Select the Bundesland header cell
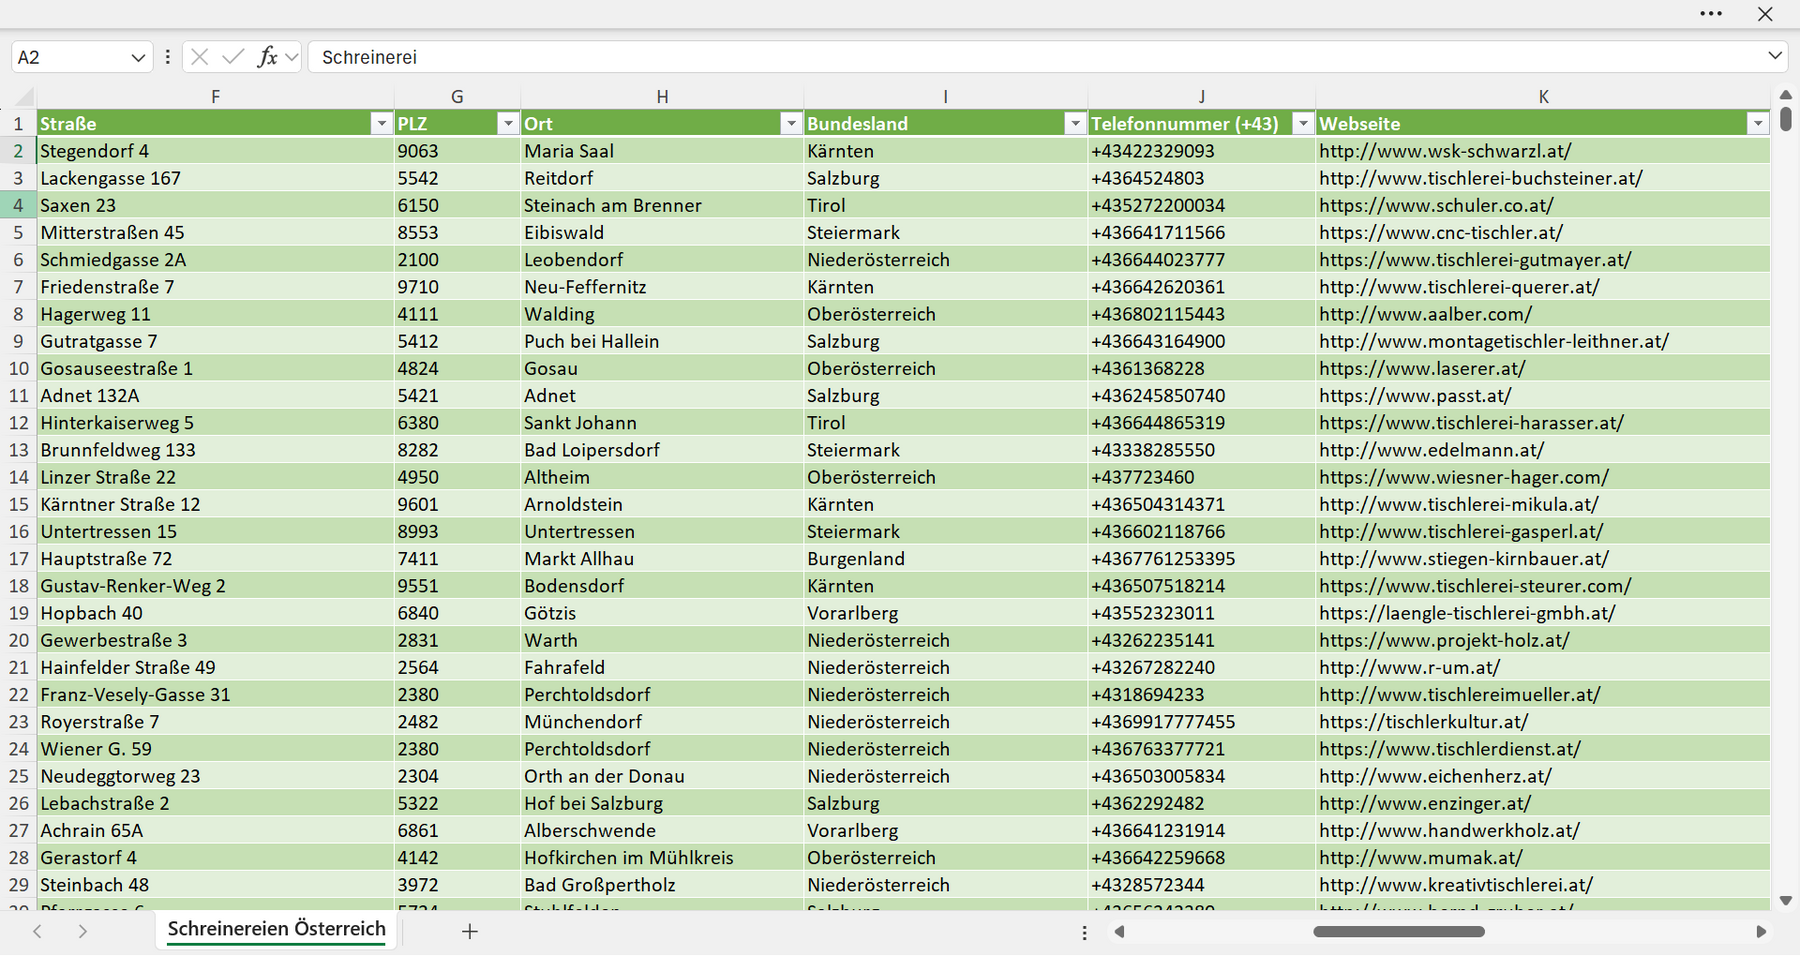Viewport: 1800px width, 956px height. point(945,123)
